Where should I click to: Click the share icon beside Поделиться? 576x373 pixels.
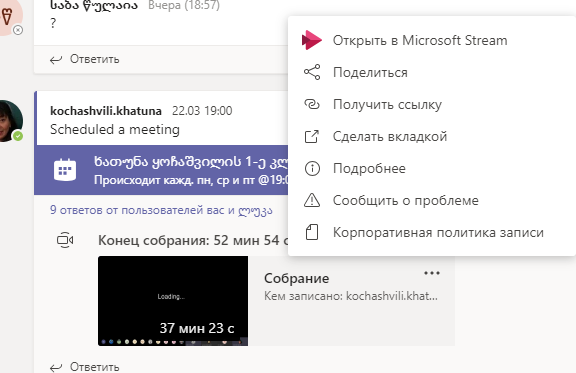coord(312,72)
